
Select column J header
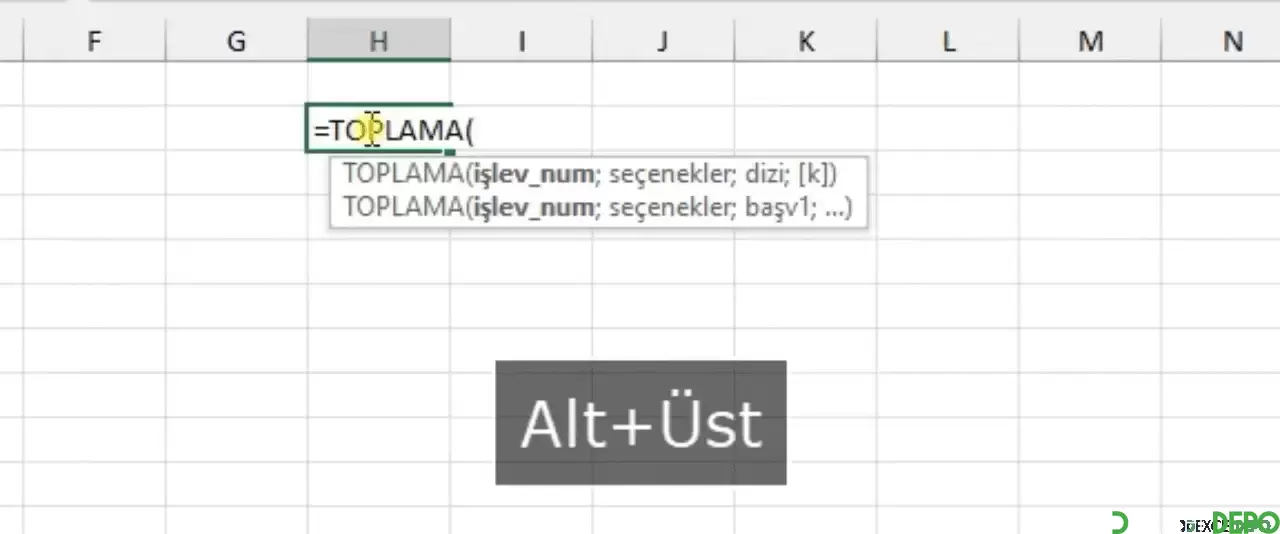(x=663, y=41)
